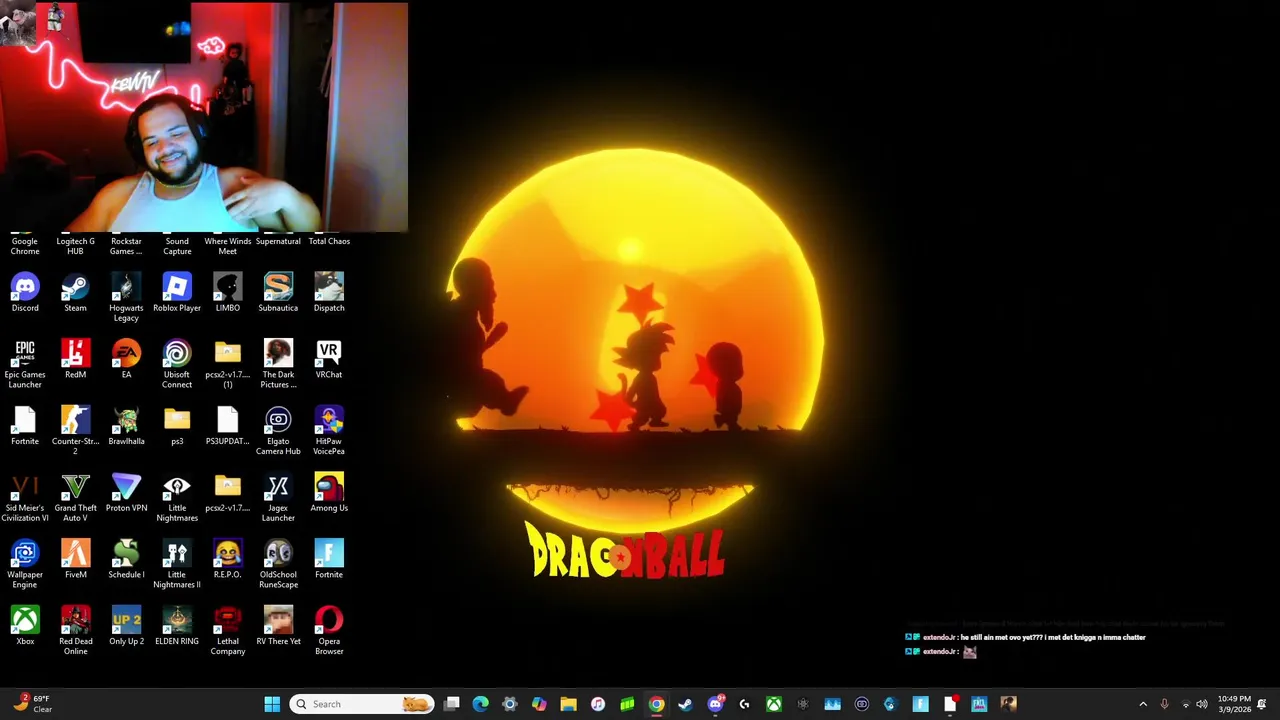
Task: Select the ps3 folder on desktop
Action: [x=177, y=426]
